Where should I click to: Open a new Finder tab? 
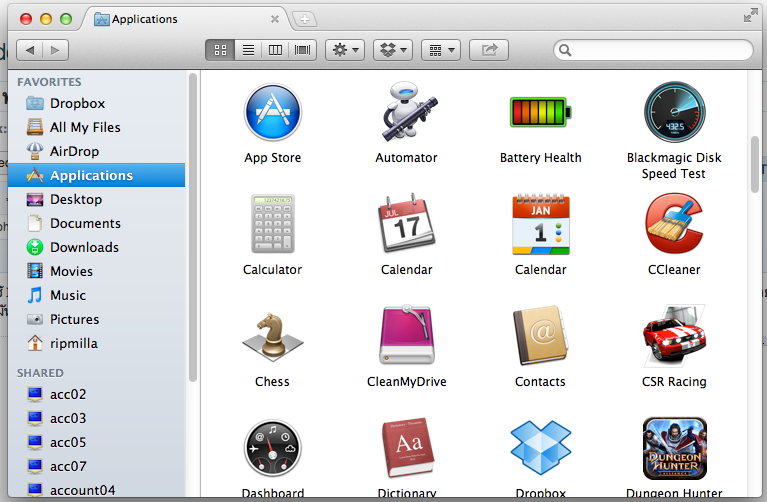pyautogui.click(x=304, y=19)
